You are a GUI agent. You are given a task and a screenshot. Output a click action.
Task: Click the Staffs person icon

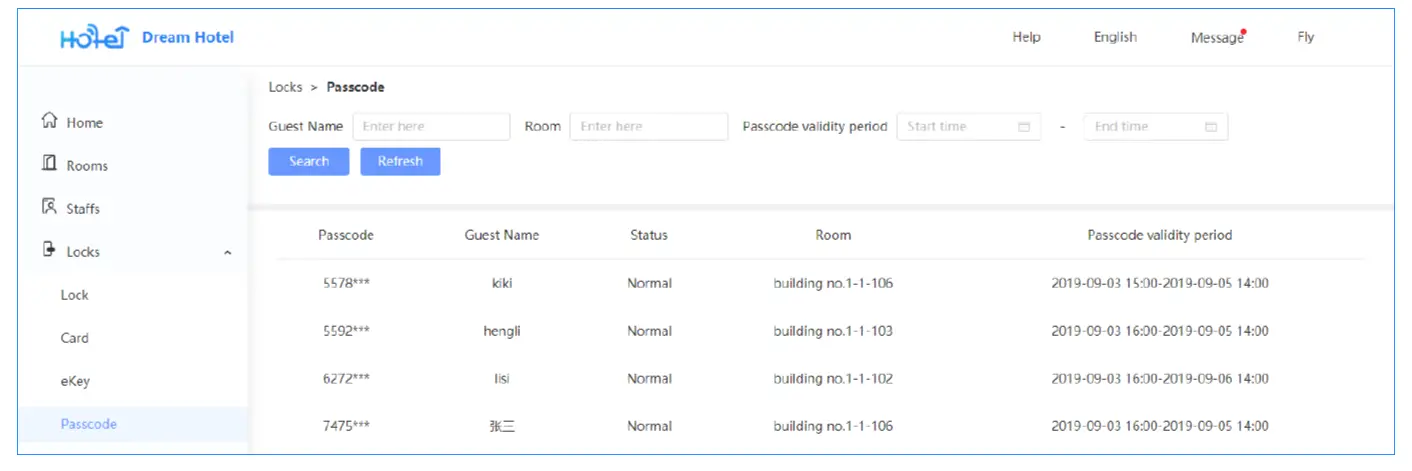pyautogui.click(x=49, y=207)
